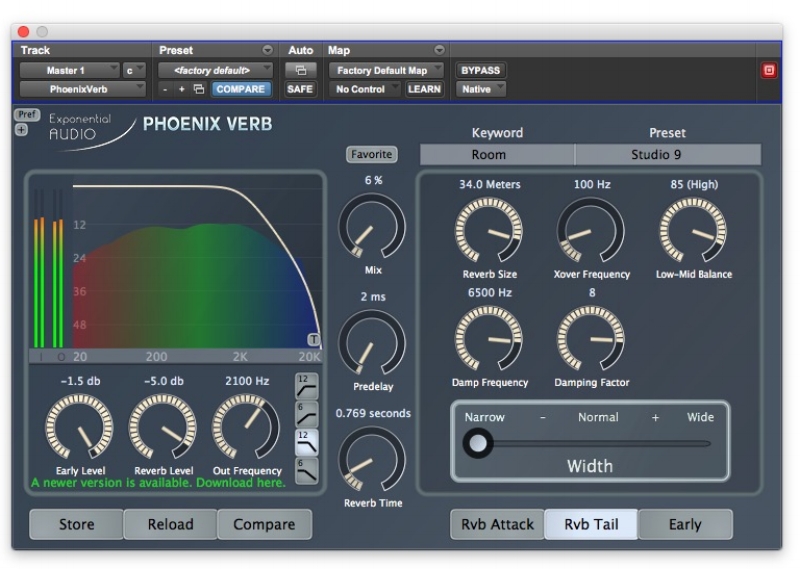Select the previous preset with the minus button
Image resolution: width=800 pixels, height=569 pixels.
click(165, 89)
